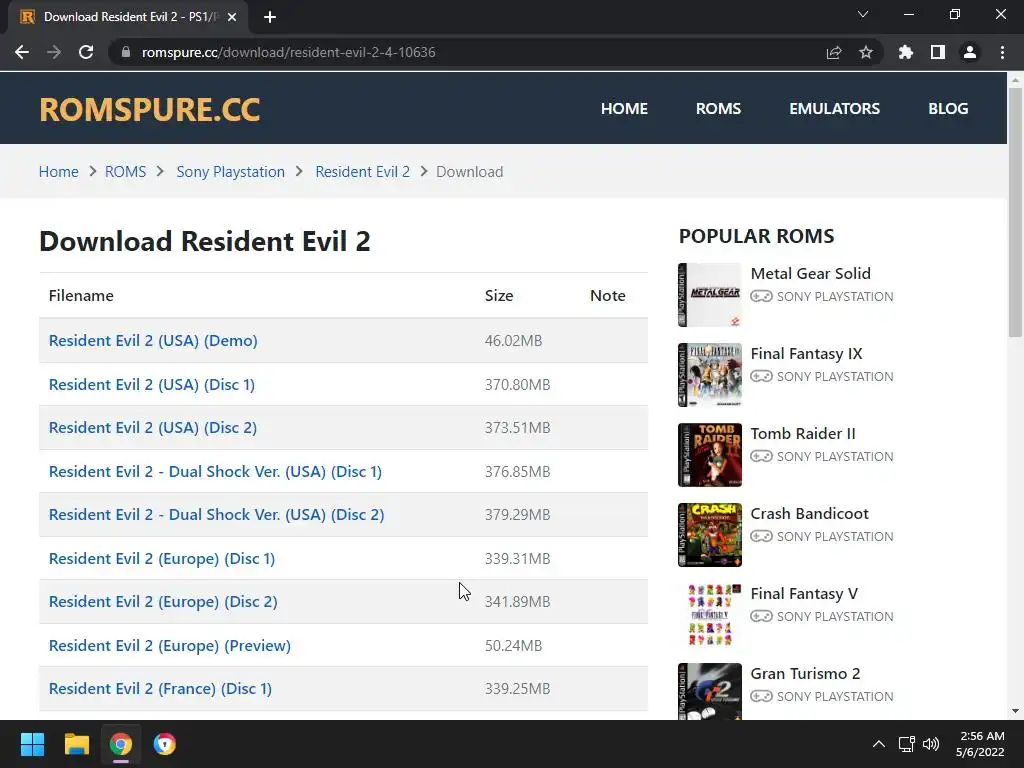Click the browser forward arrow
The image size is (1024, 768).
54,52
